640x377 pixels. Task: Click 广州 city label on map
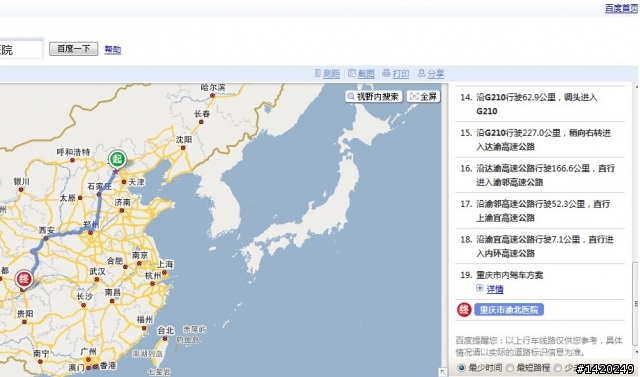coord(88,352)
